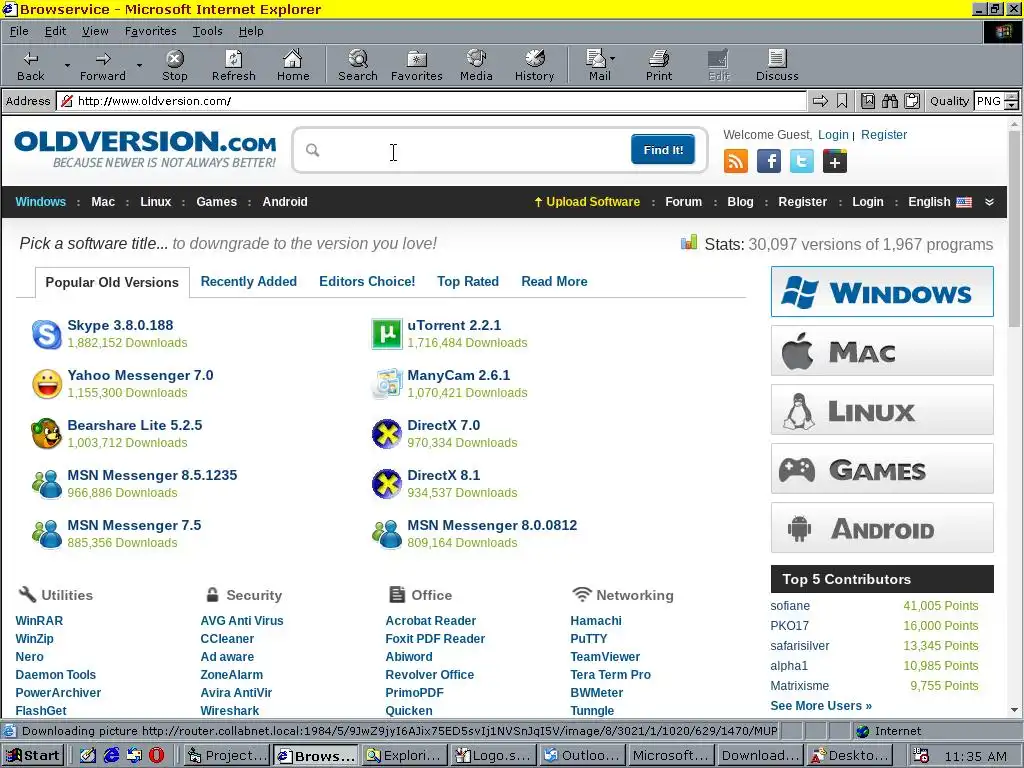Refresh the current page

coord(233,65)
